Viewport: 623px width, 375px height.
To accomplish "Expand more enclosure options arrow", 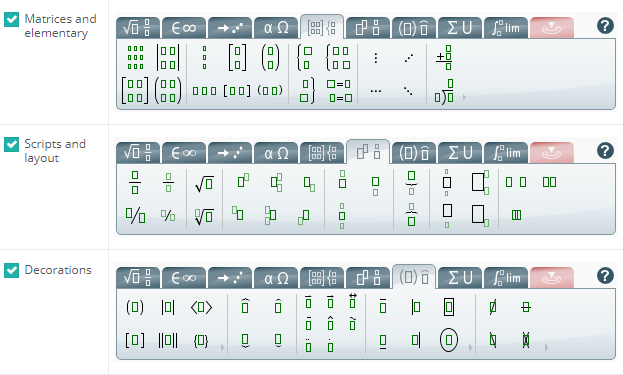I will coord(470,347).
